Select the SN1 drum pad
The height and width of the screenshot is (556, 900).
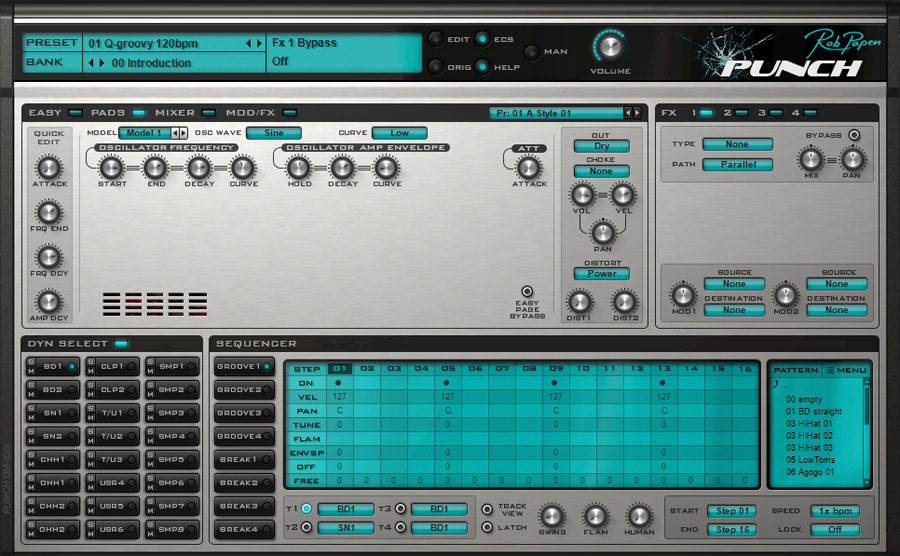tap(53, 413)
